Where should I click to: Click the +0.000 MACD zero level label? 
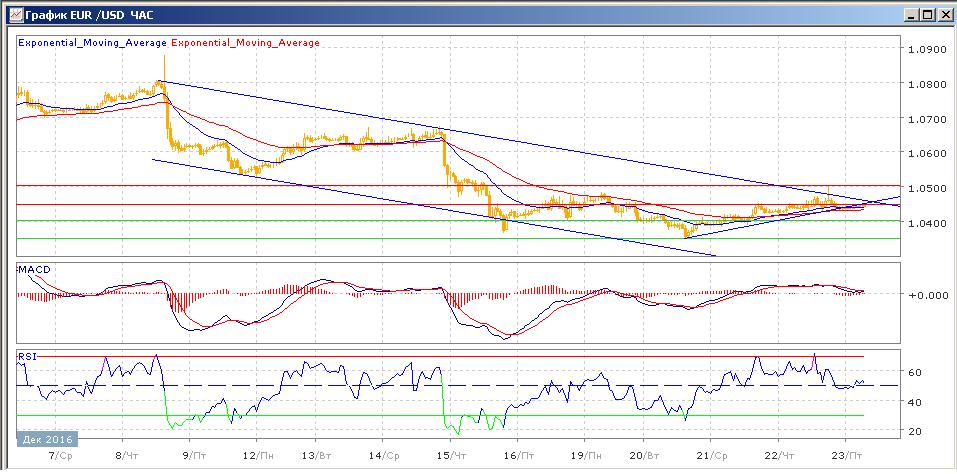(925, 295)
